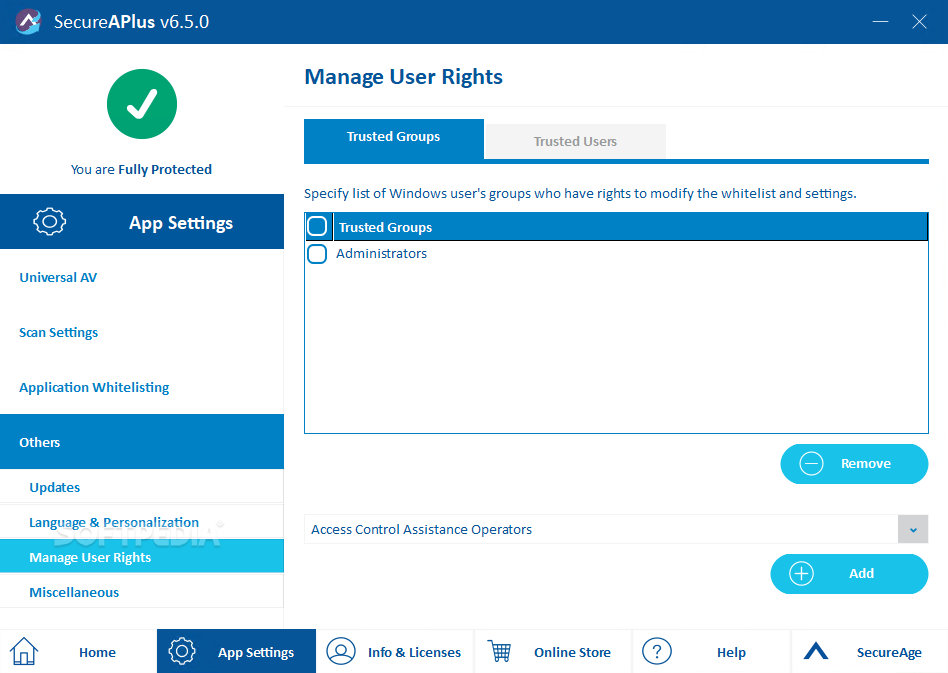Go to Updates settings
The height and width of the screenshot is (673, 948).
[x=142, y=487]
